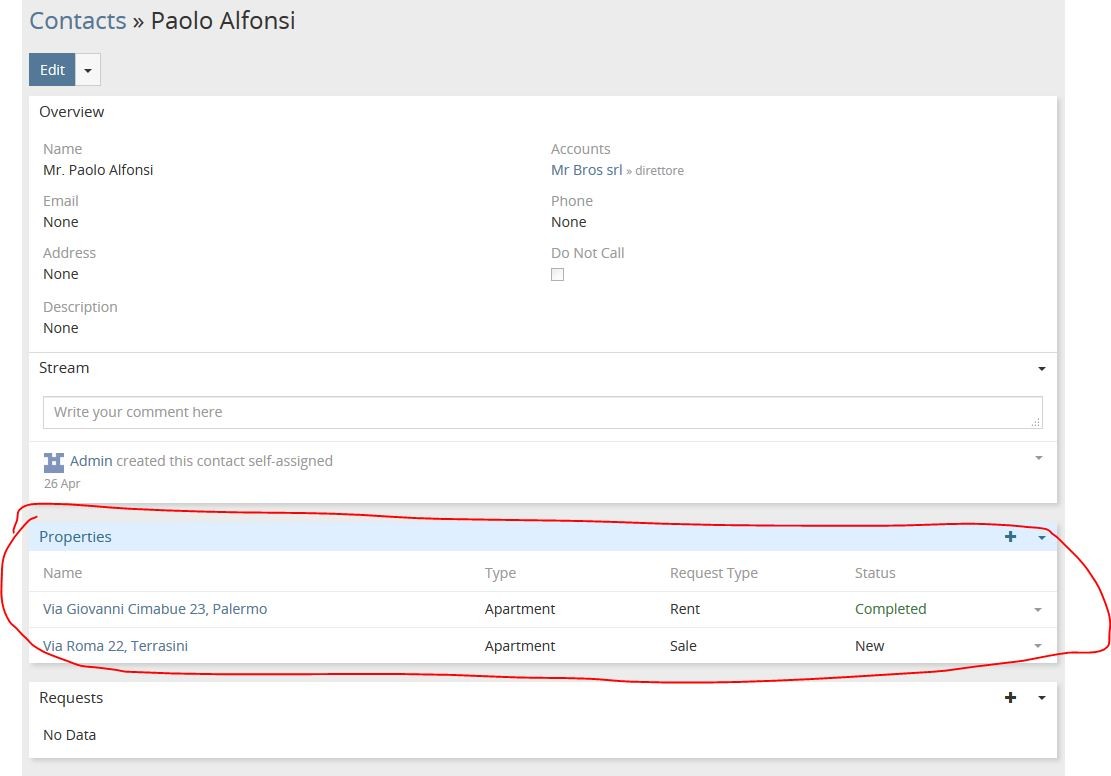
Task: Open Via Giovanni Cimabue 23, Palermo property
Action: [155, 609]
